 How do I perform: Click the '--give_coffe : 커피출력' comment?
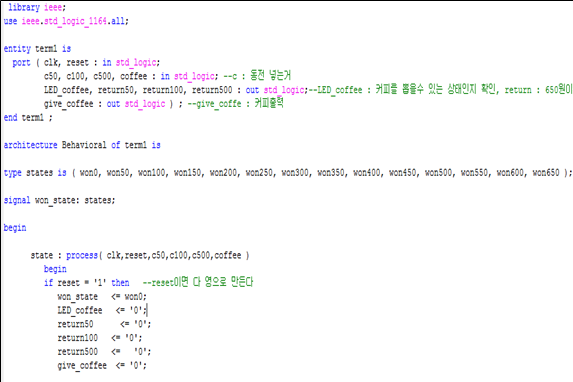236,103
